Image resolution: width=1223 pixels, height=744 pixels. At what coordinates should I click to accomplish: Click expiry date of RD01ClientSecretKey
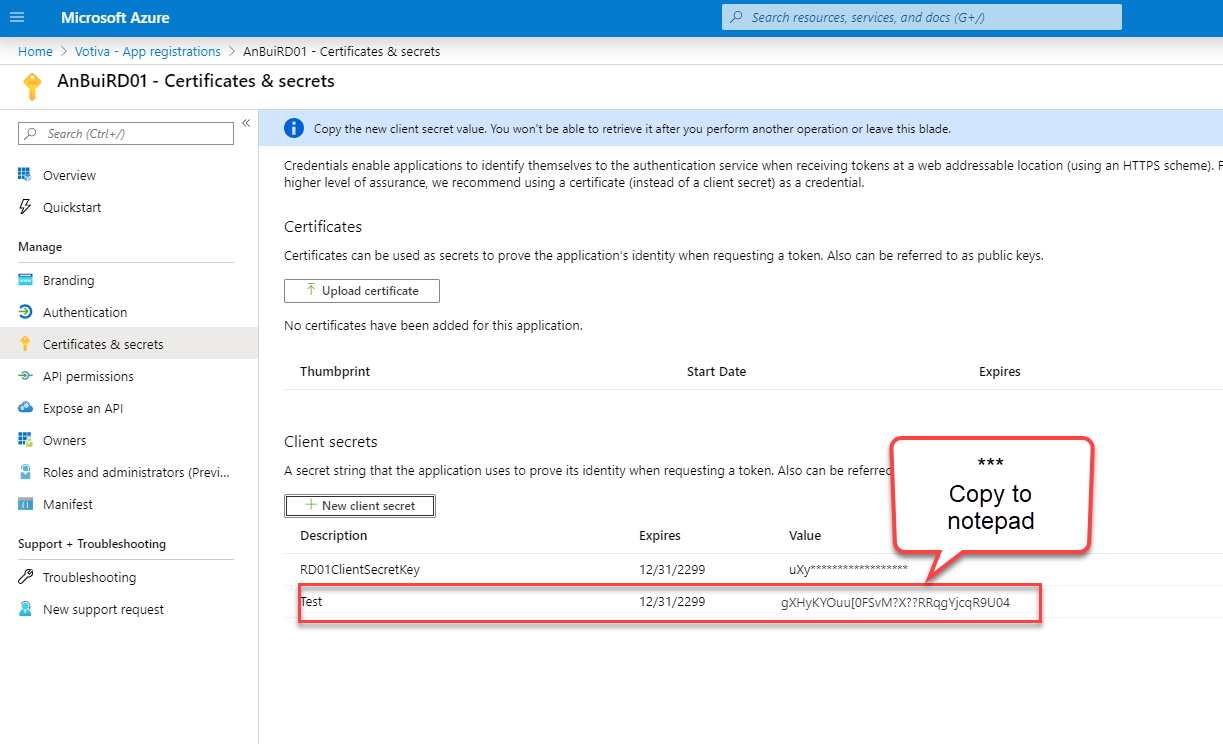672,570
